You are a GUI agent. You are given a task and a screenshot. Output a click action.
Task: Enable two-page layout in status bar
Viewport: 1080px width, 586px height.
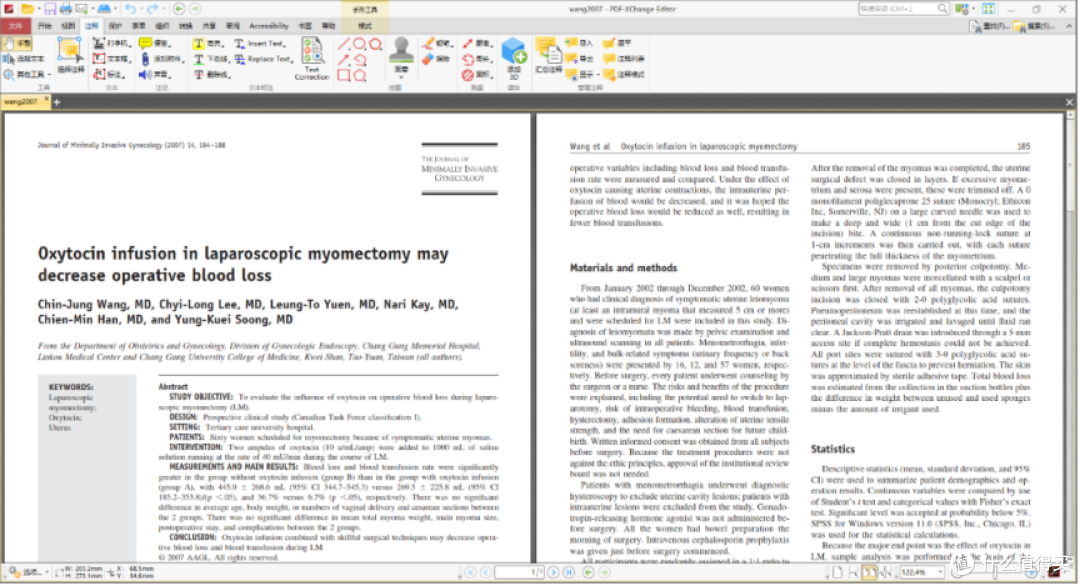click(869, 572)
